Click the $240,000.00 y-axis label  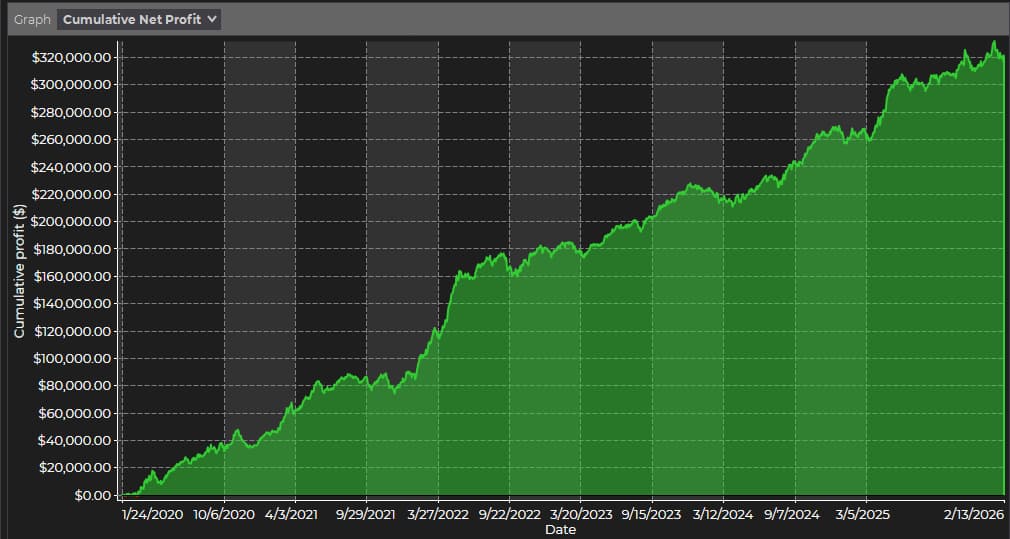point(71,167)
